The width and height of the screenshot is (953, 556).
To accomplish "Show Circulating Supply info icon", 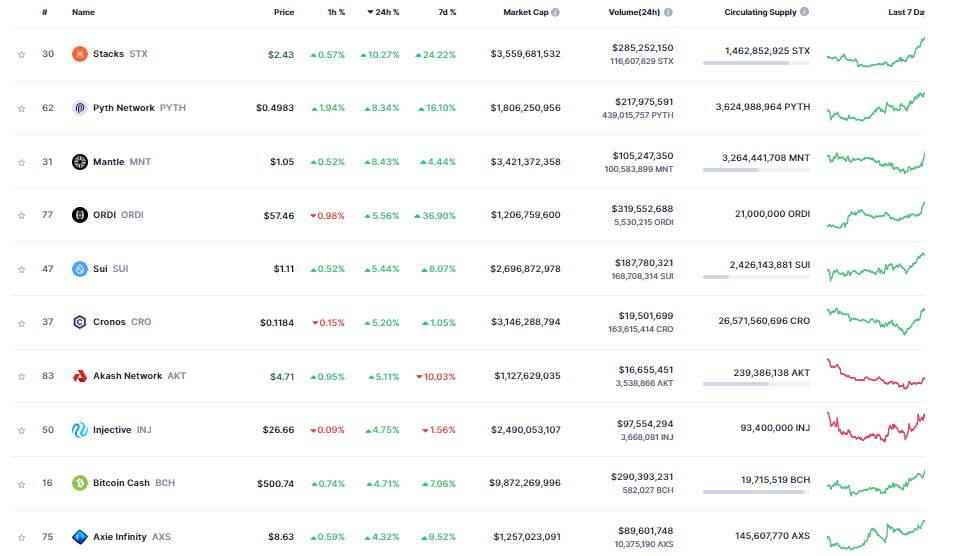I will click(805, 12).
